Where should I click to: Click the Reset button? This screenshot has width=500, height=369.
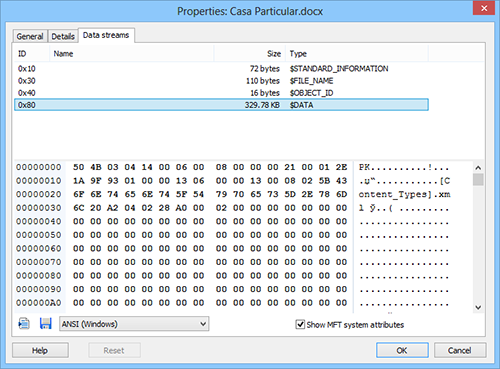(114, 350)
